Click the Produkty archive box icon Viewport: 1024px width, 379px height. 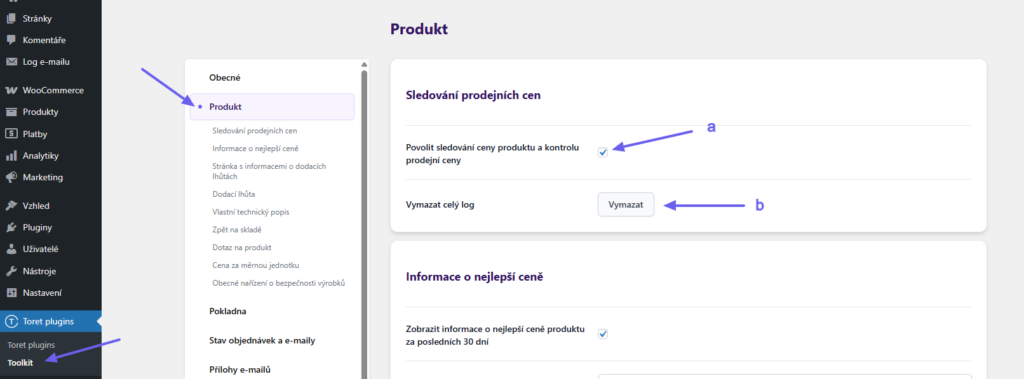[10, 112]
